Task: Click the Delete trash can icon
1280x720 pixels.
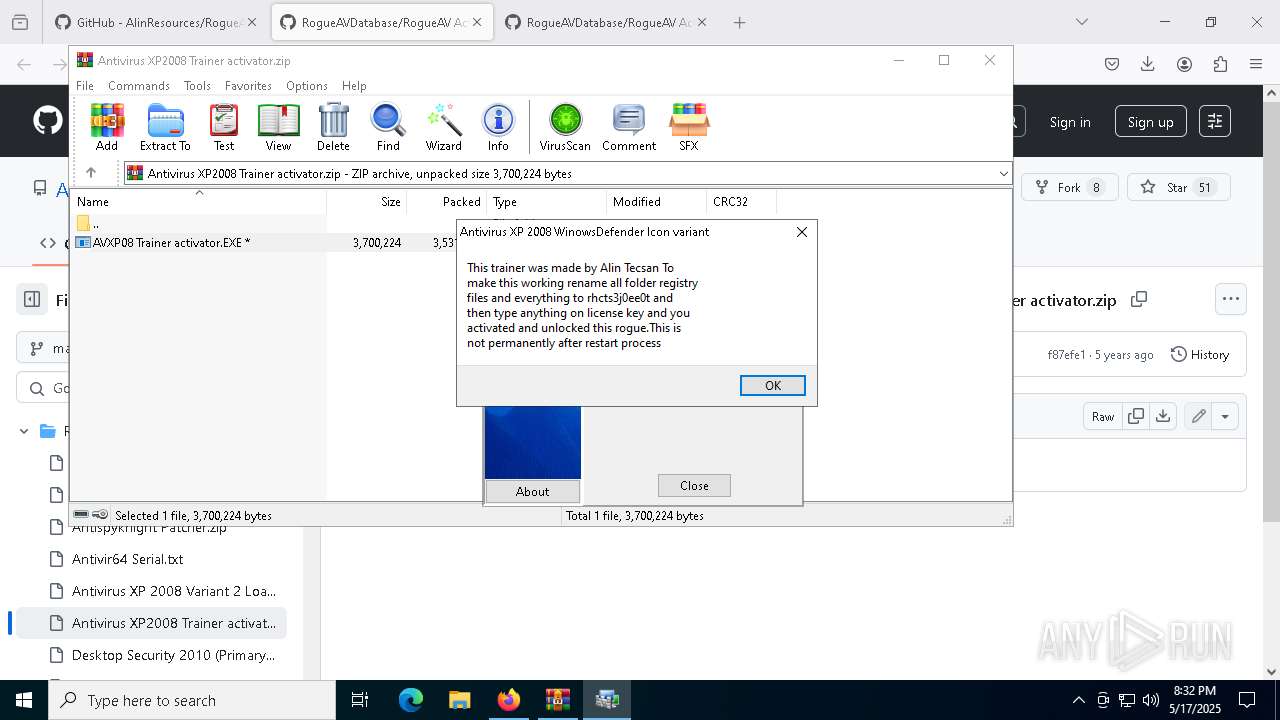Action: point(333,127)
